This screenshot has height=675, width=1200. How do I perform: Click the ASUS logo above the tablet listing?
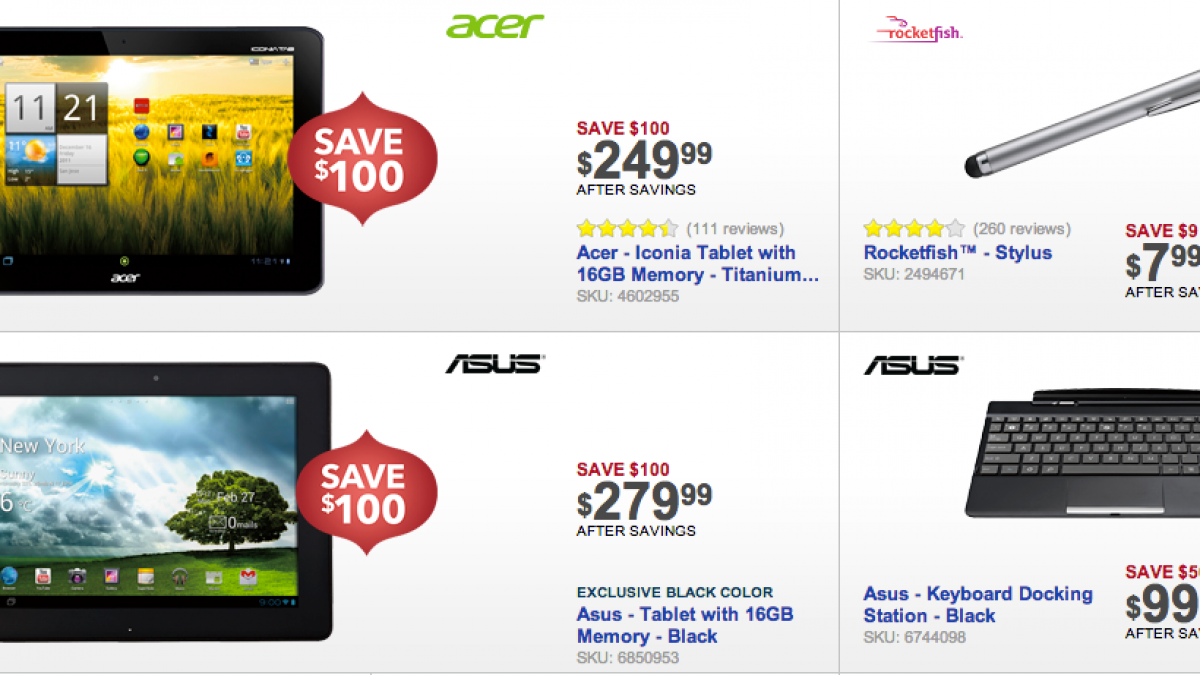click(494, 364)
